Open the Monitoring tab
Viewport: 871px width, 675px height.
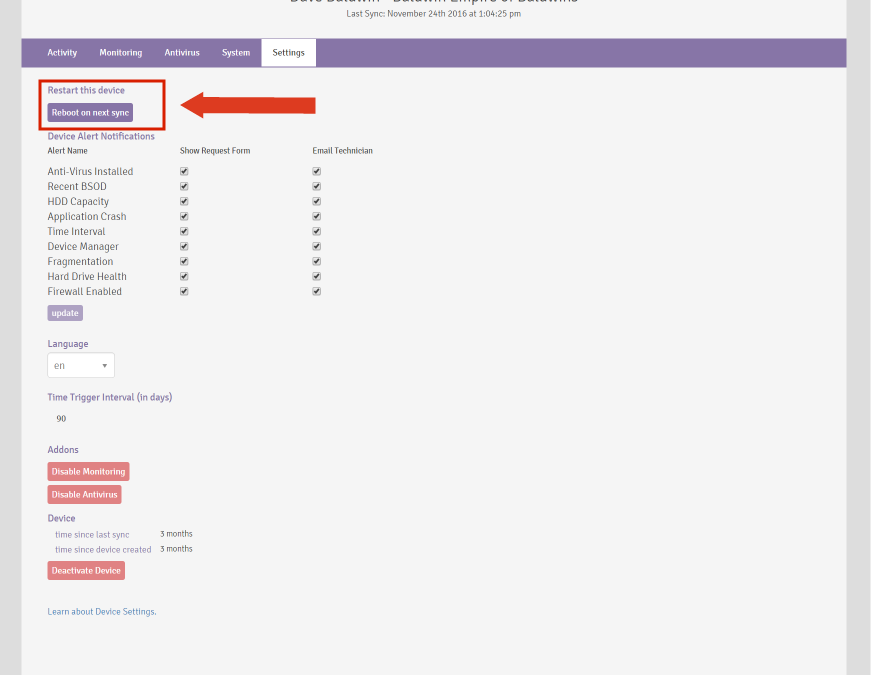120,53
